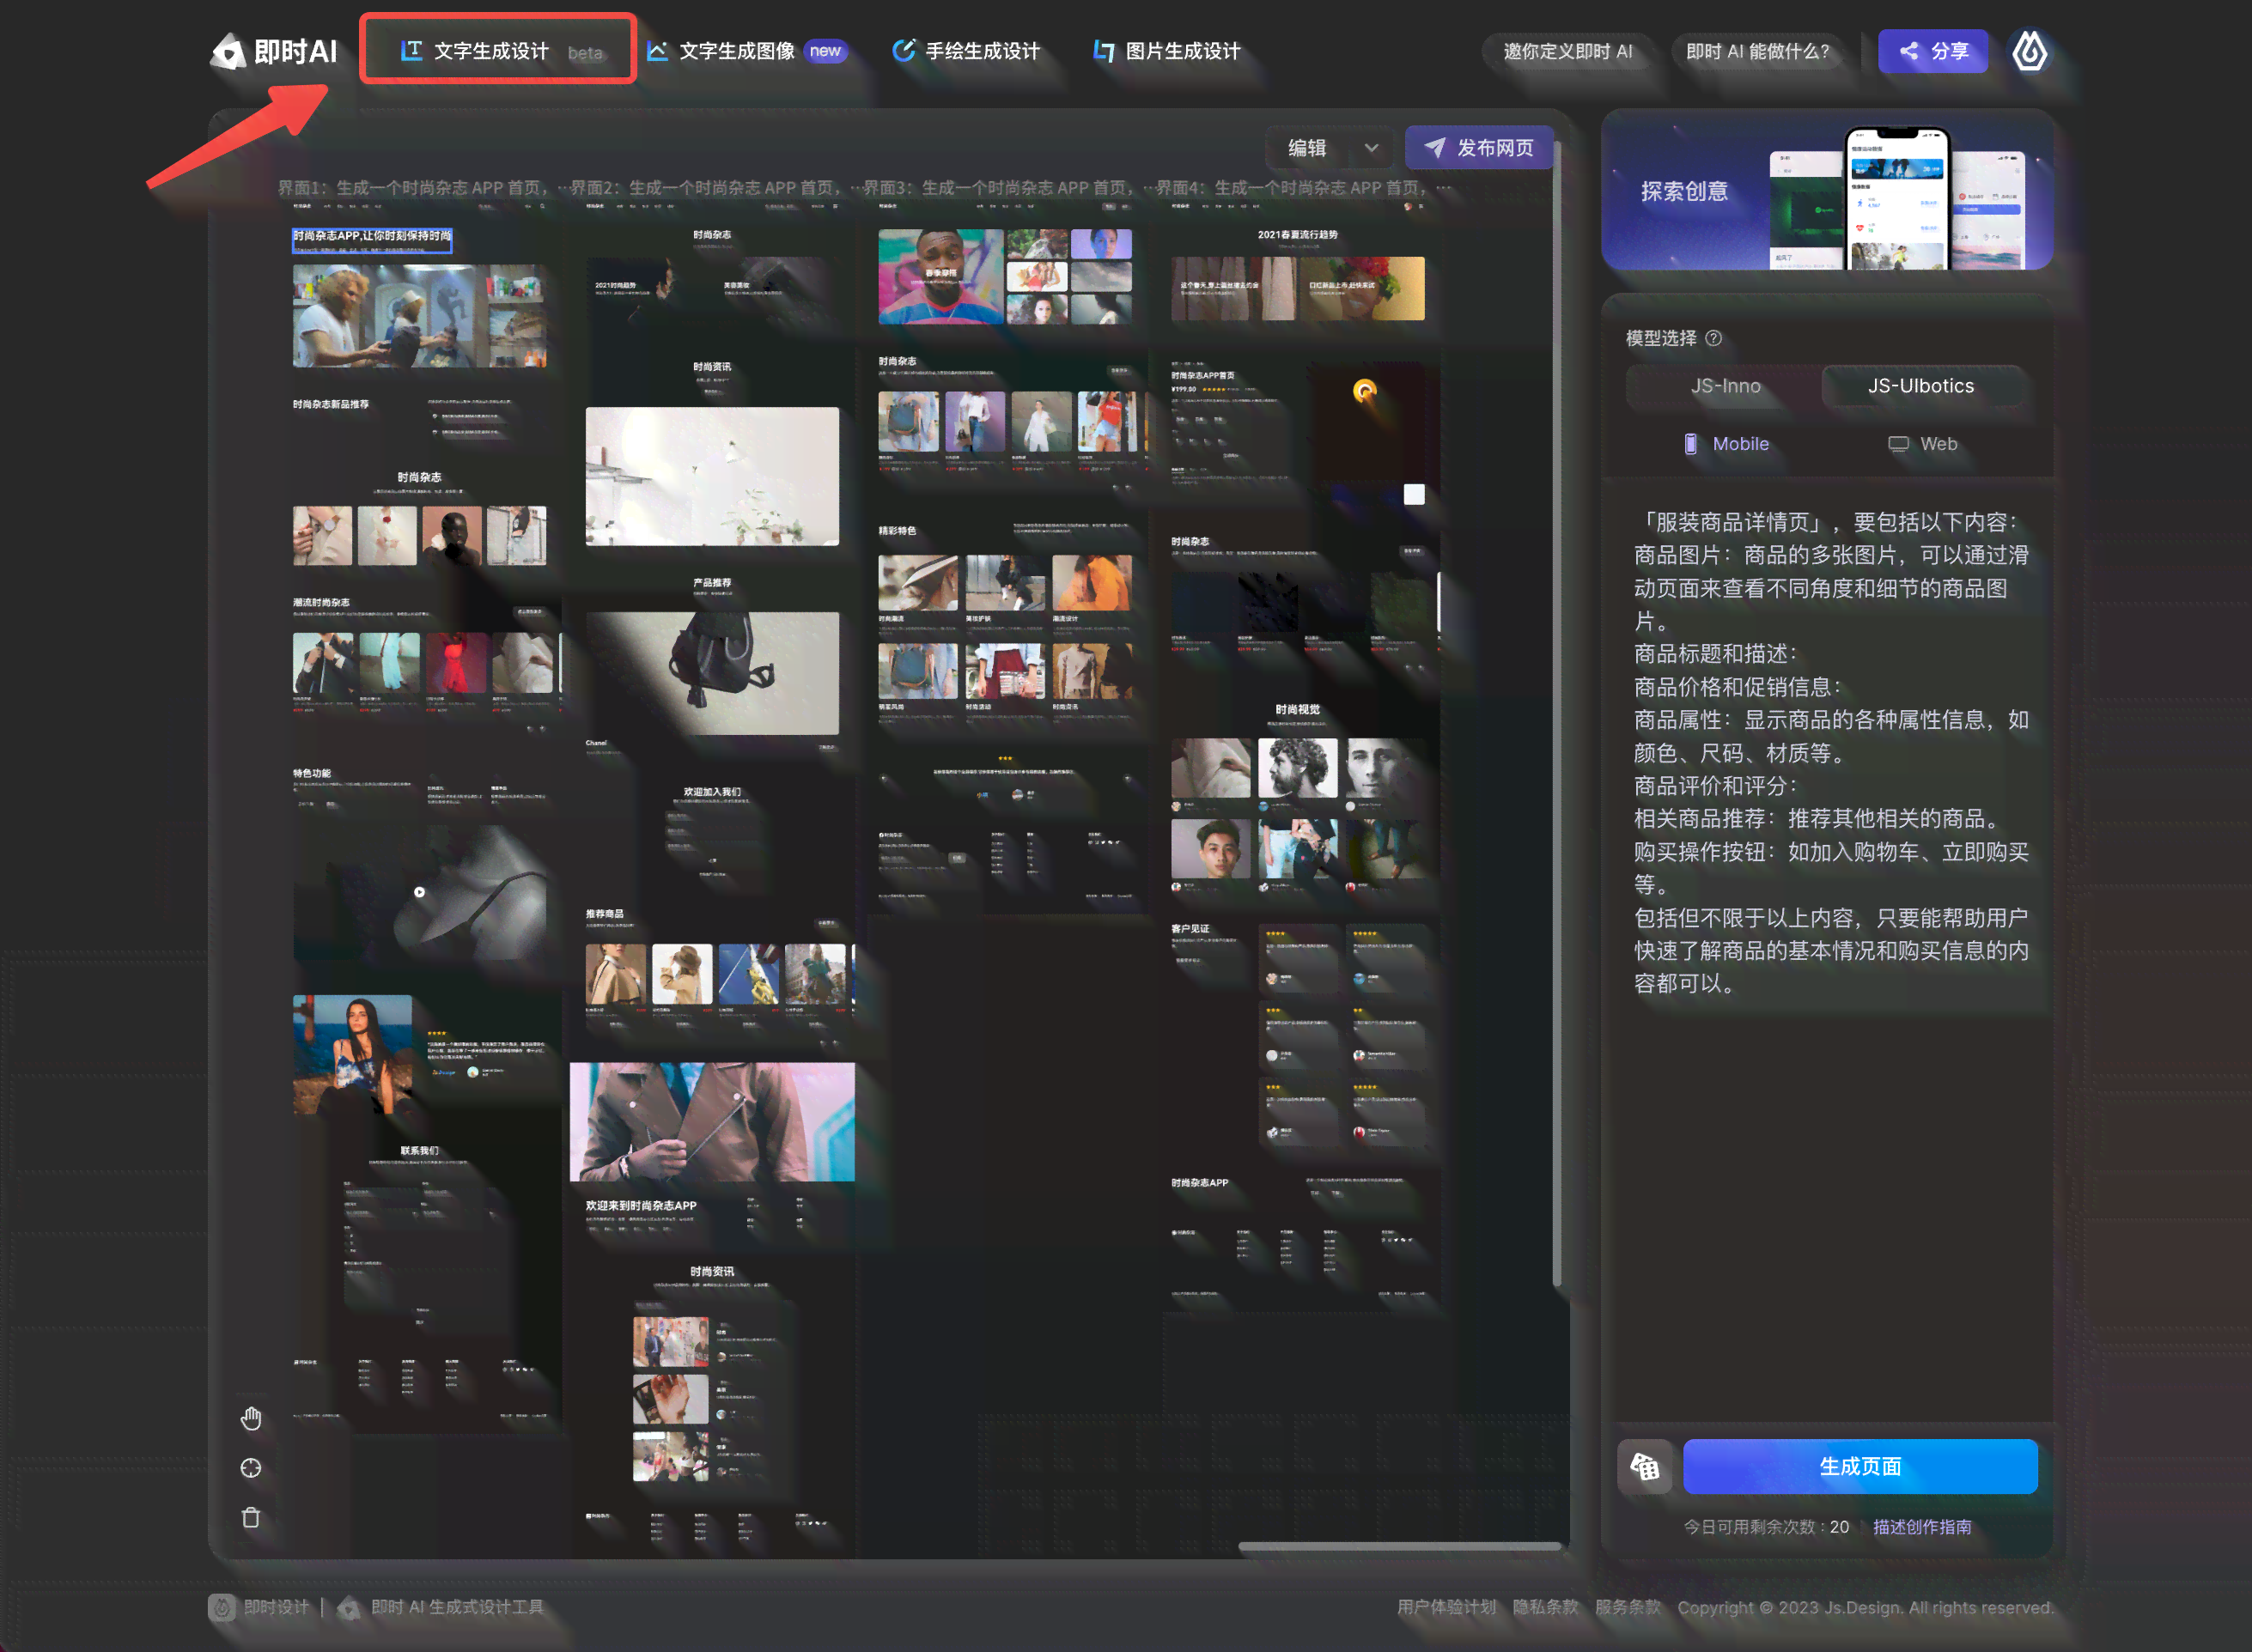
Task: Open the 服务条款 footer link
Action: (1627, 1607)
